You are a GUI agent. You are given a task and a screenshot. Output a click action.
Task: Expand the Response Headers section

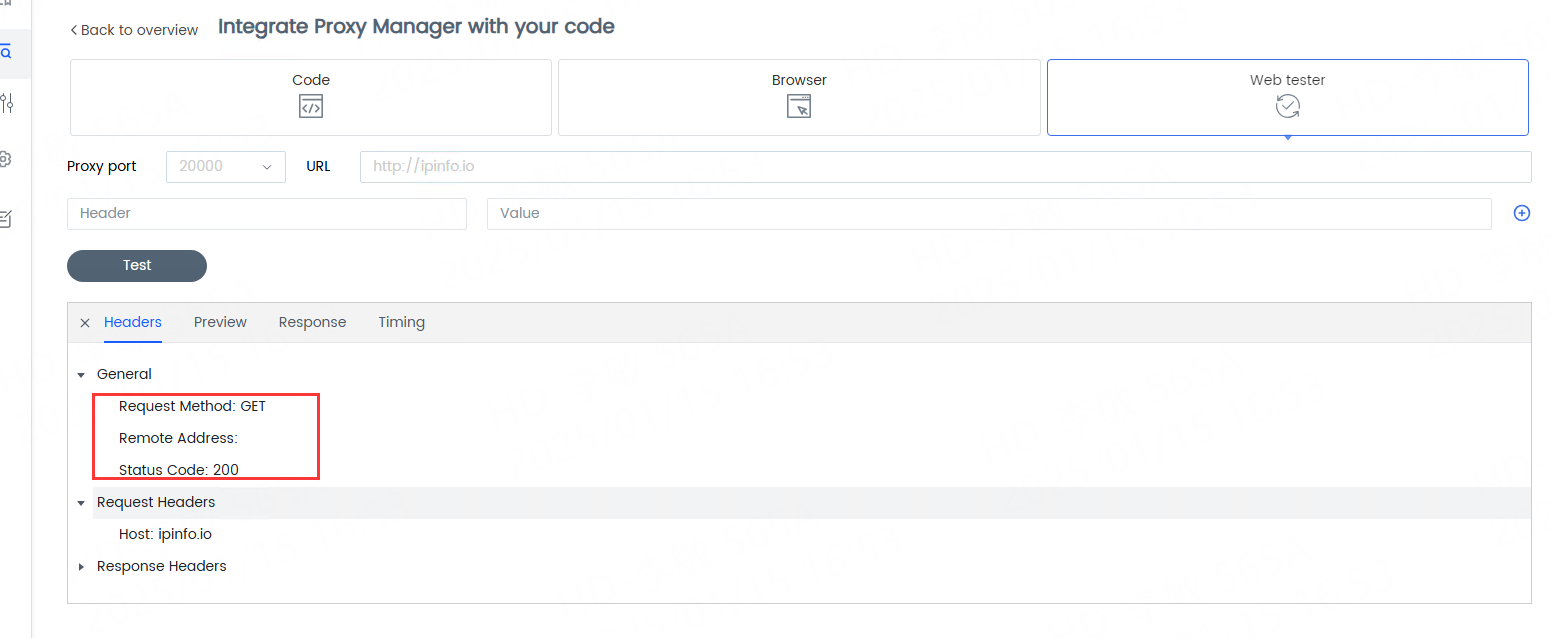point(81,567)
